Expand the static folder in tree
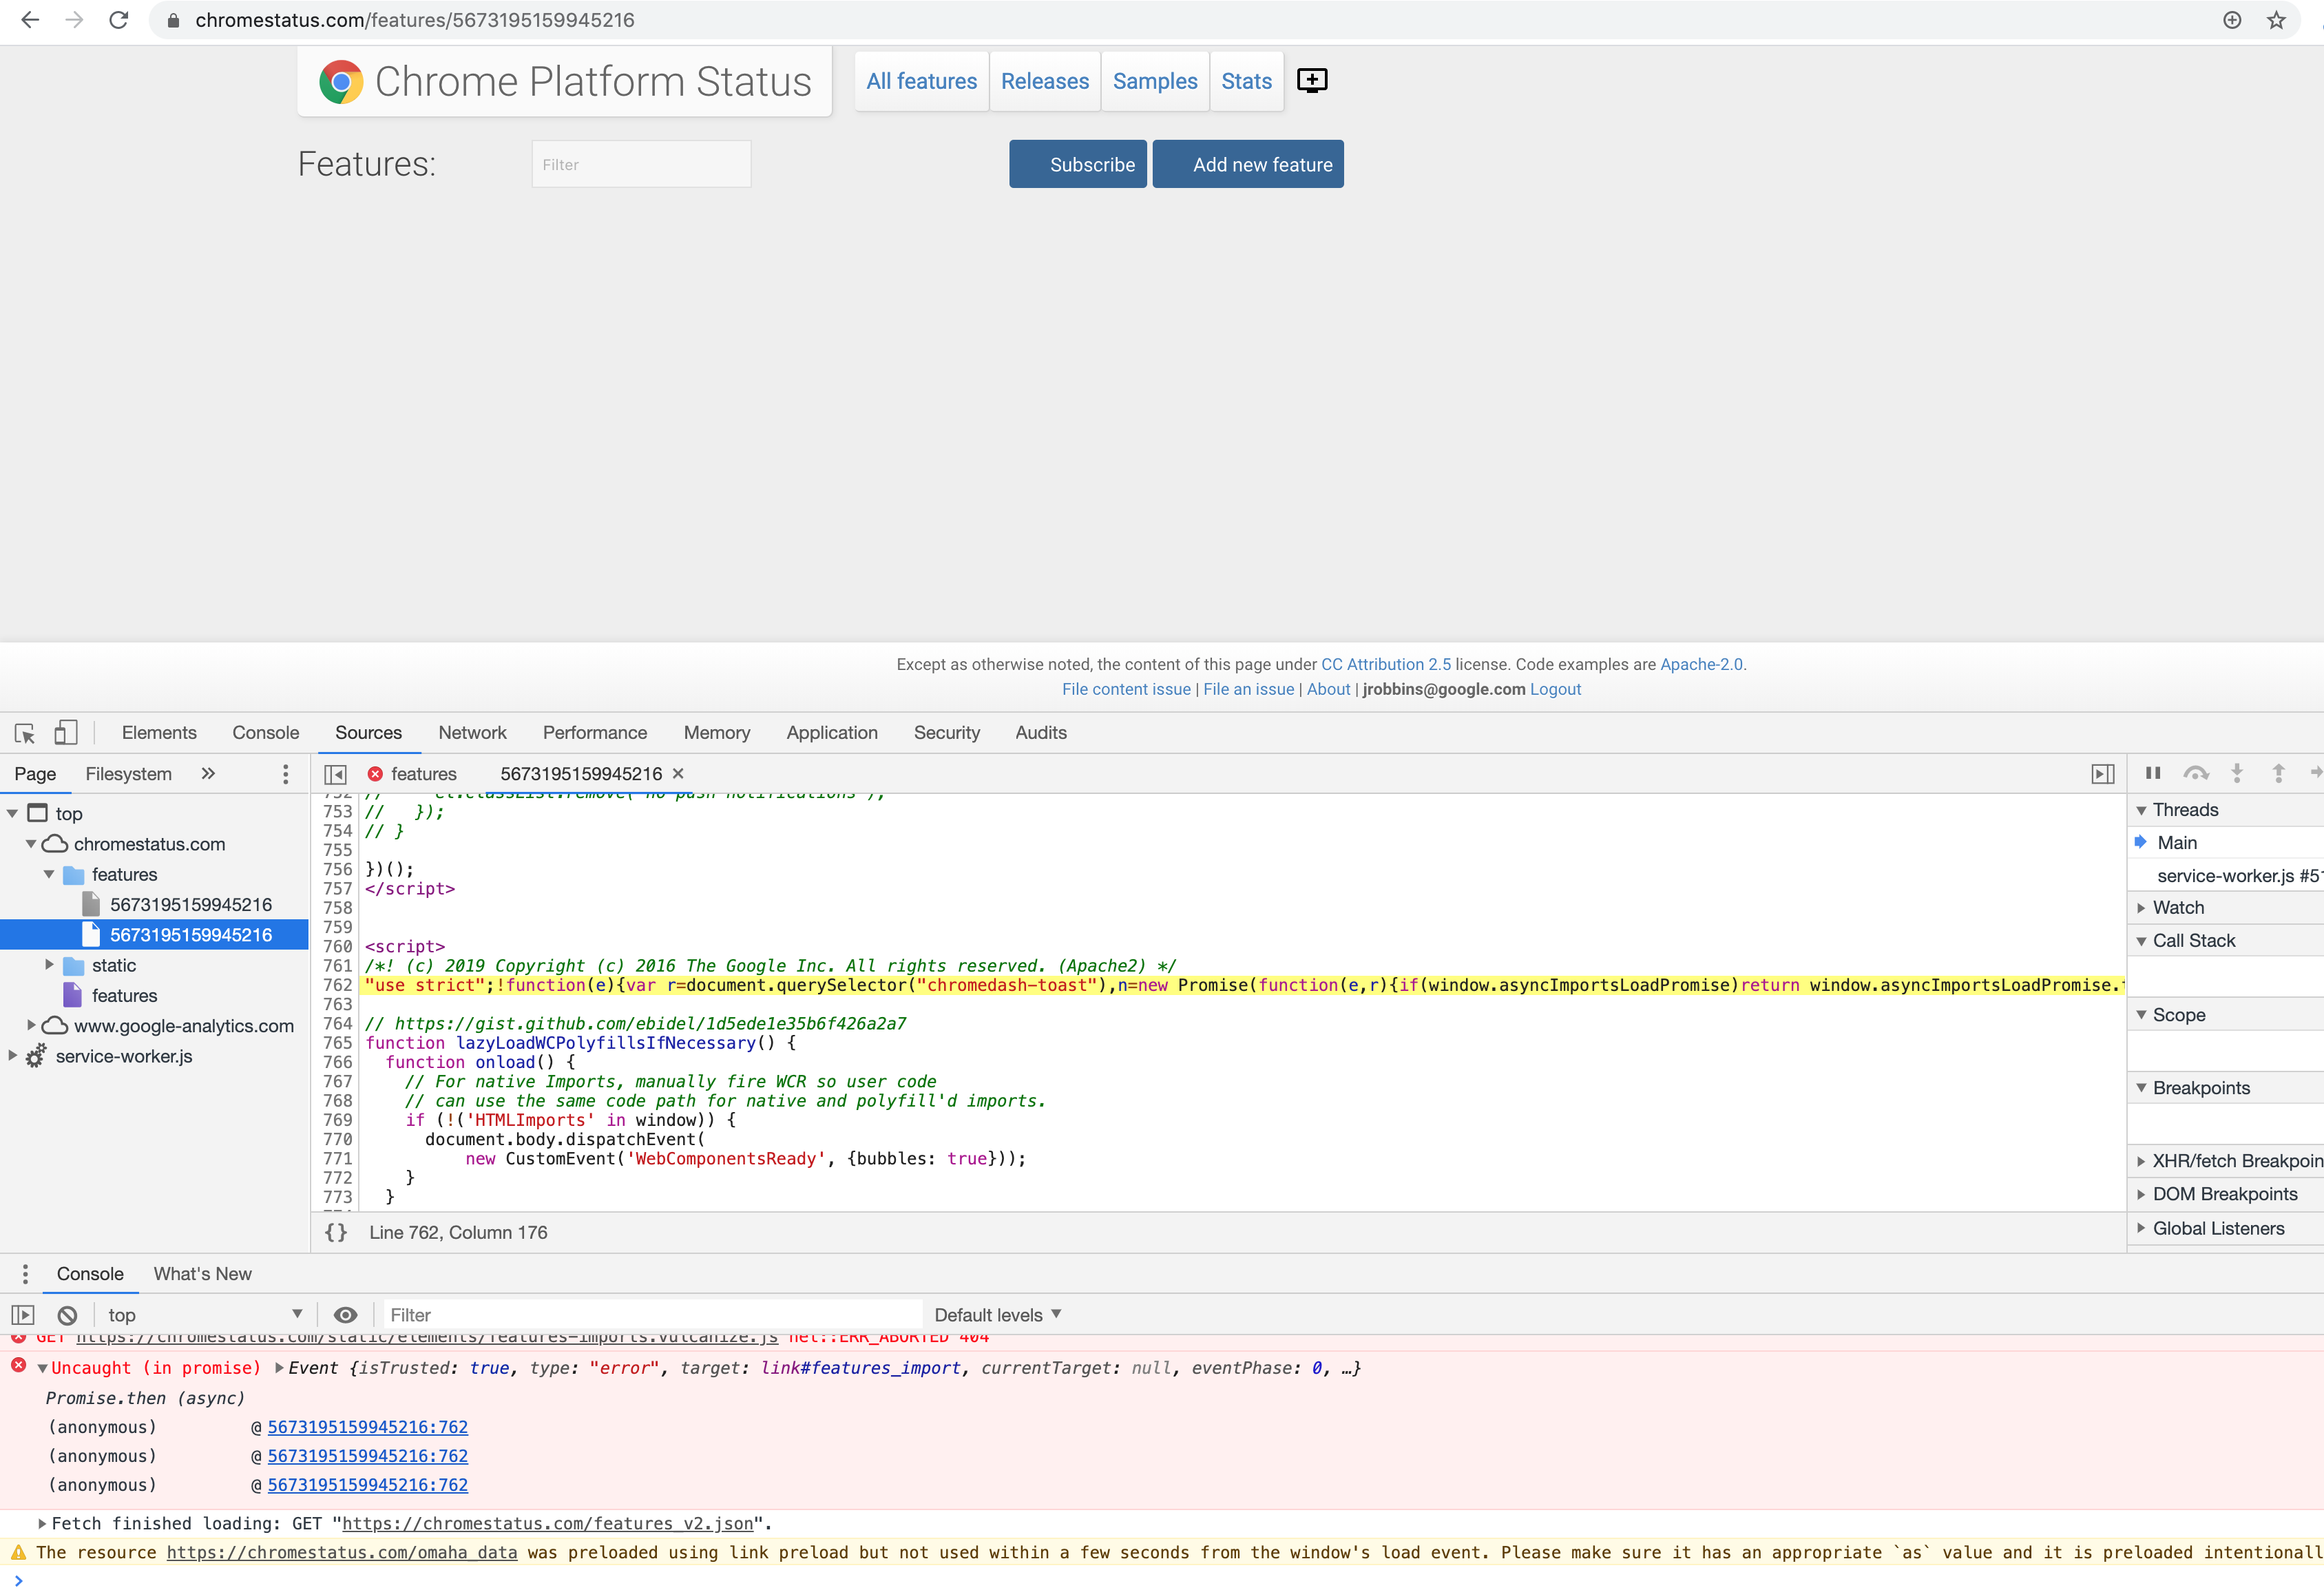 pyautogui.click(x=49, y=965)
